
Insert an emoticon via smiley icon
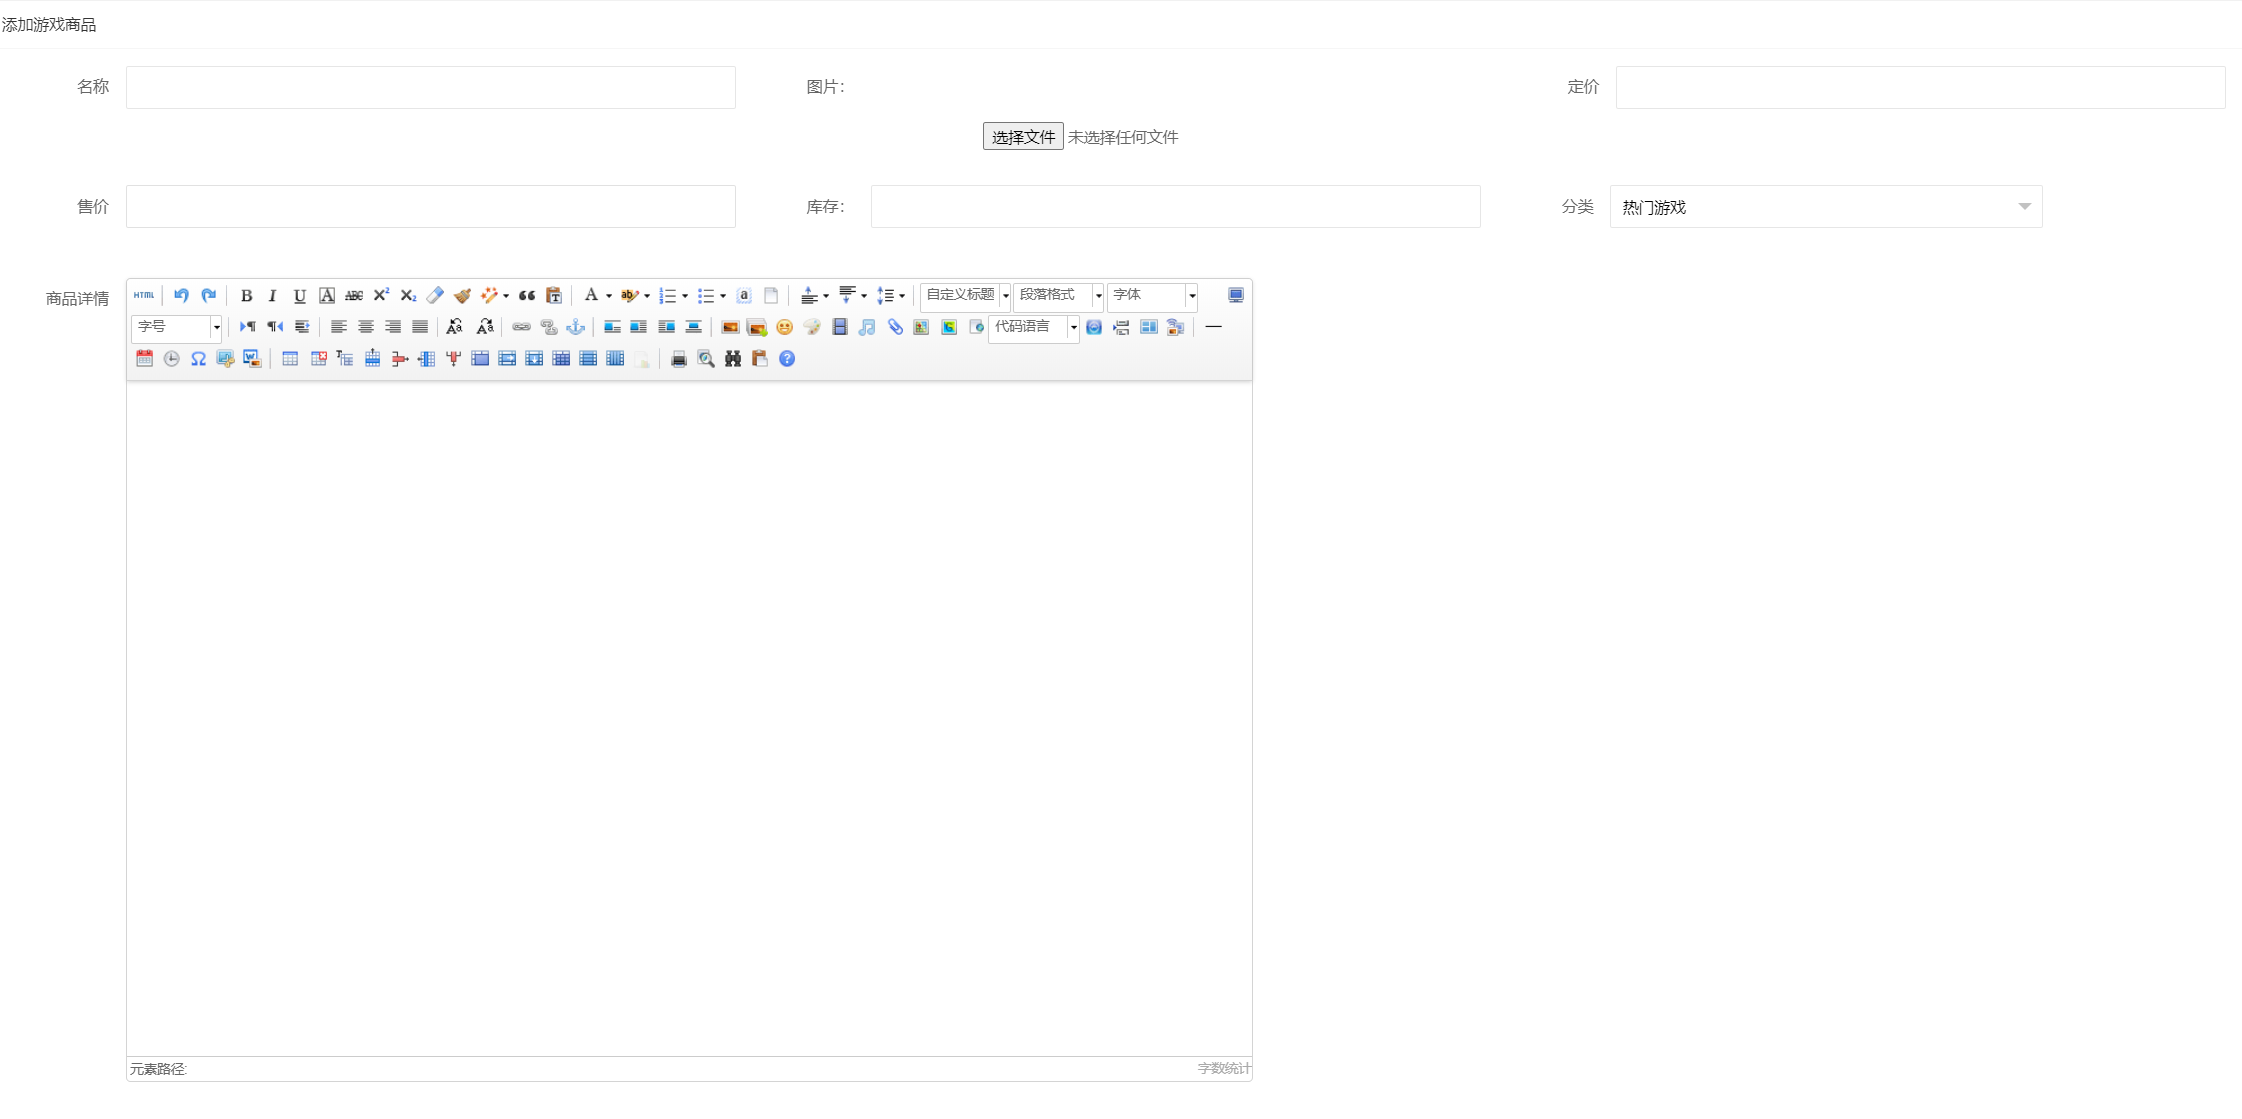(784, 327)
